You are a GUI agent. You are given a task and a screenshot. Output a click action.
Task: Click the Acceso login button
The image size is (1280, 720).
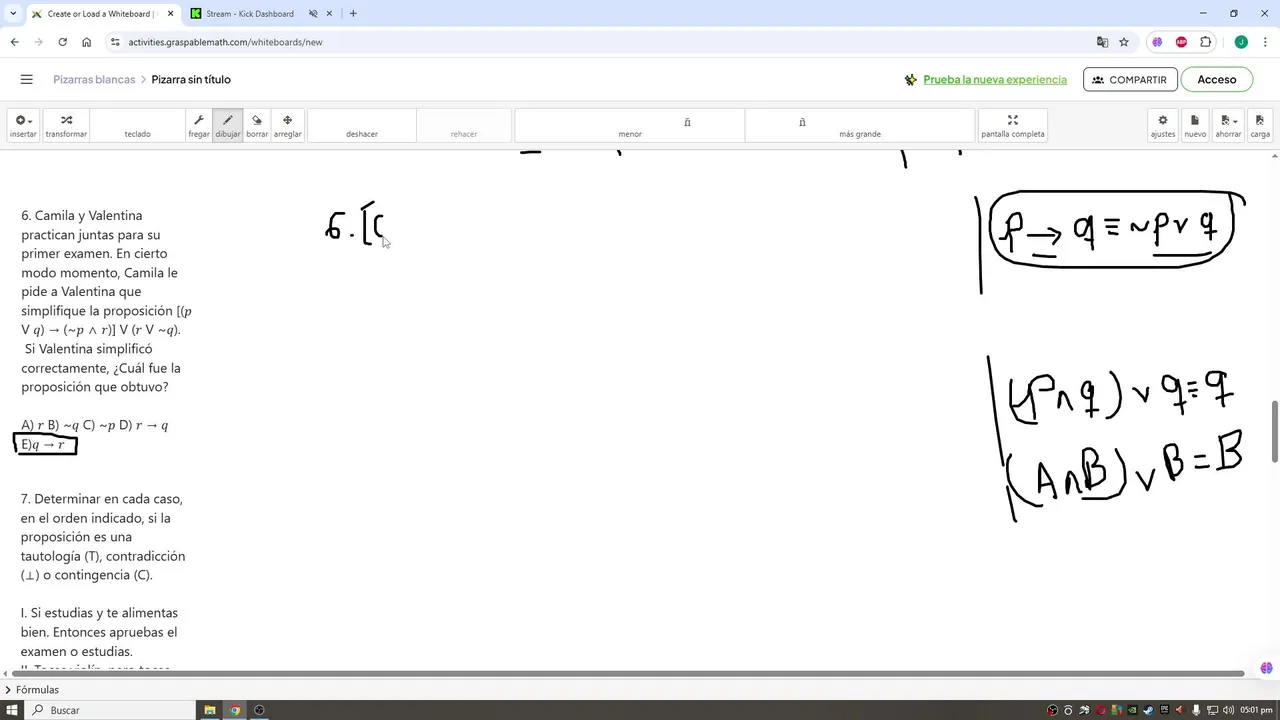(x=1217, y=79)
